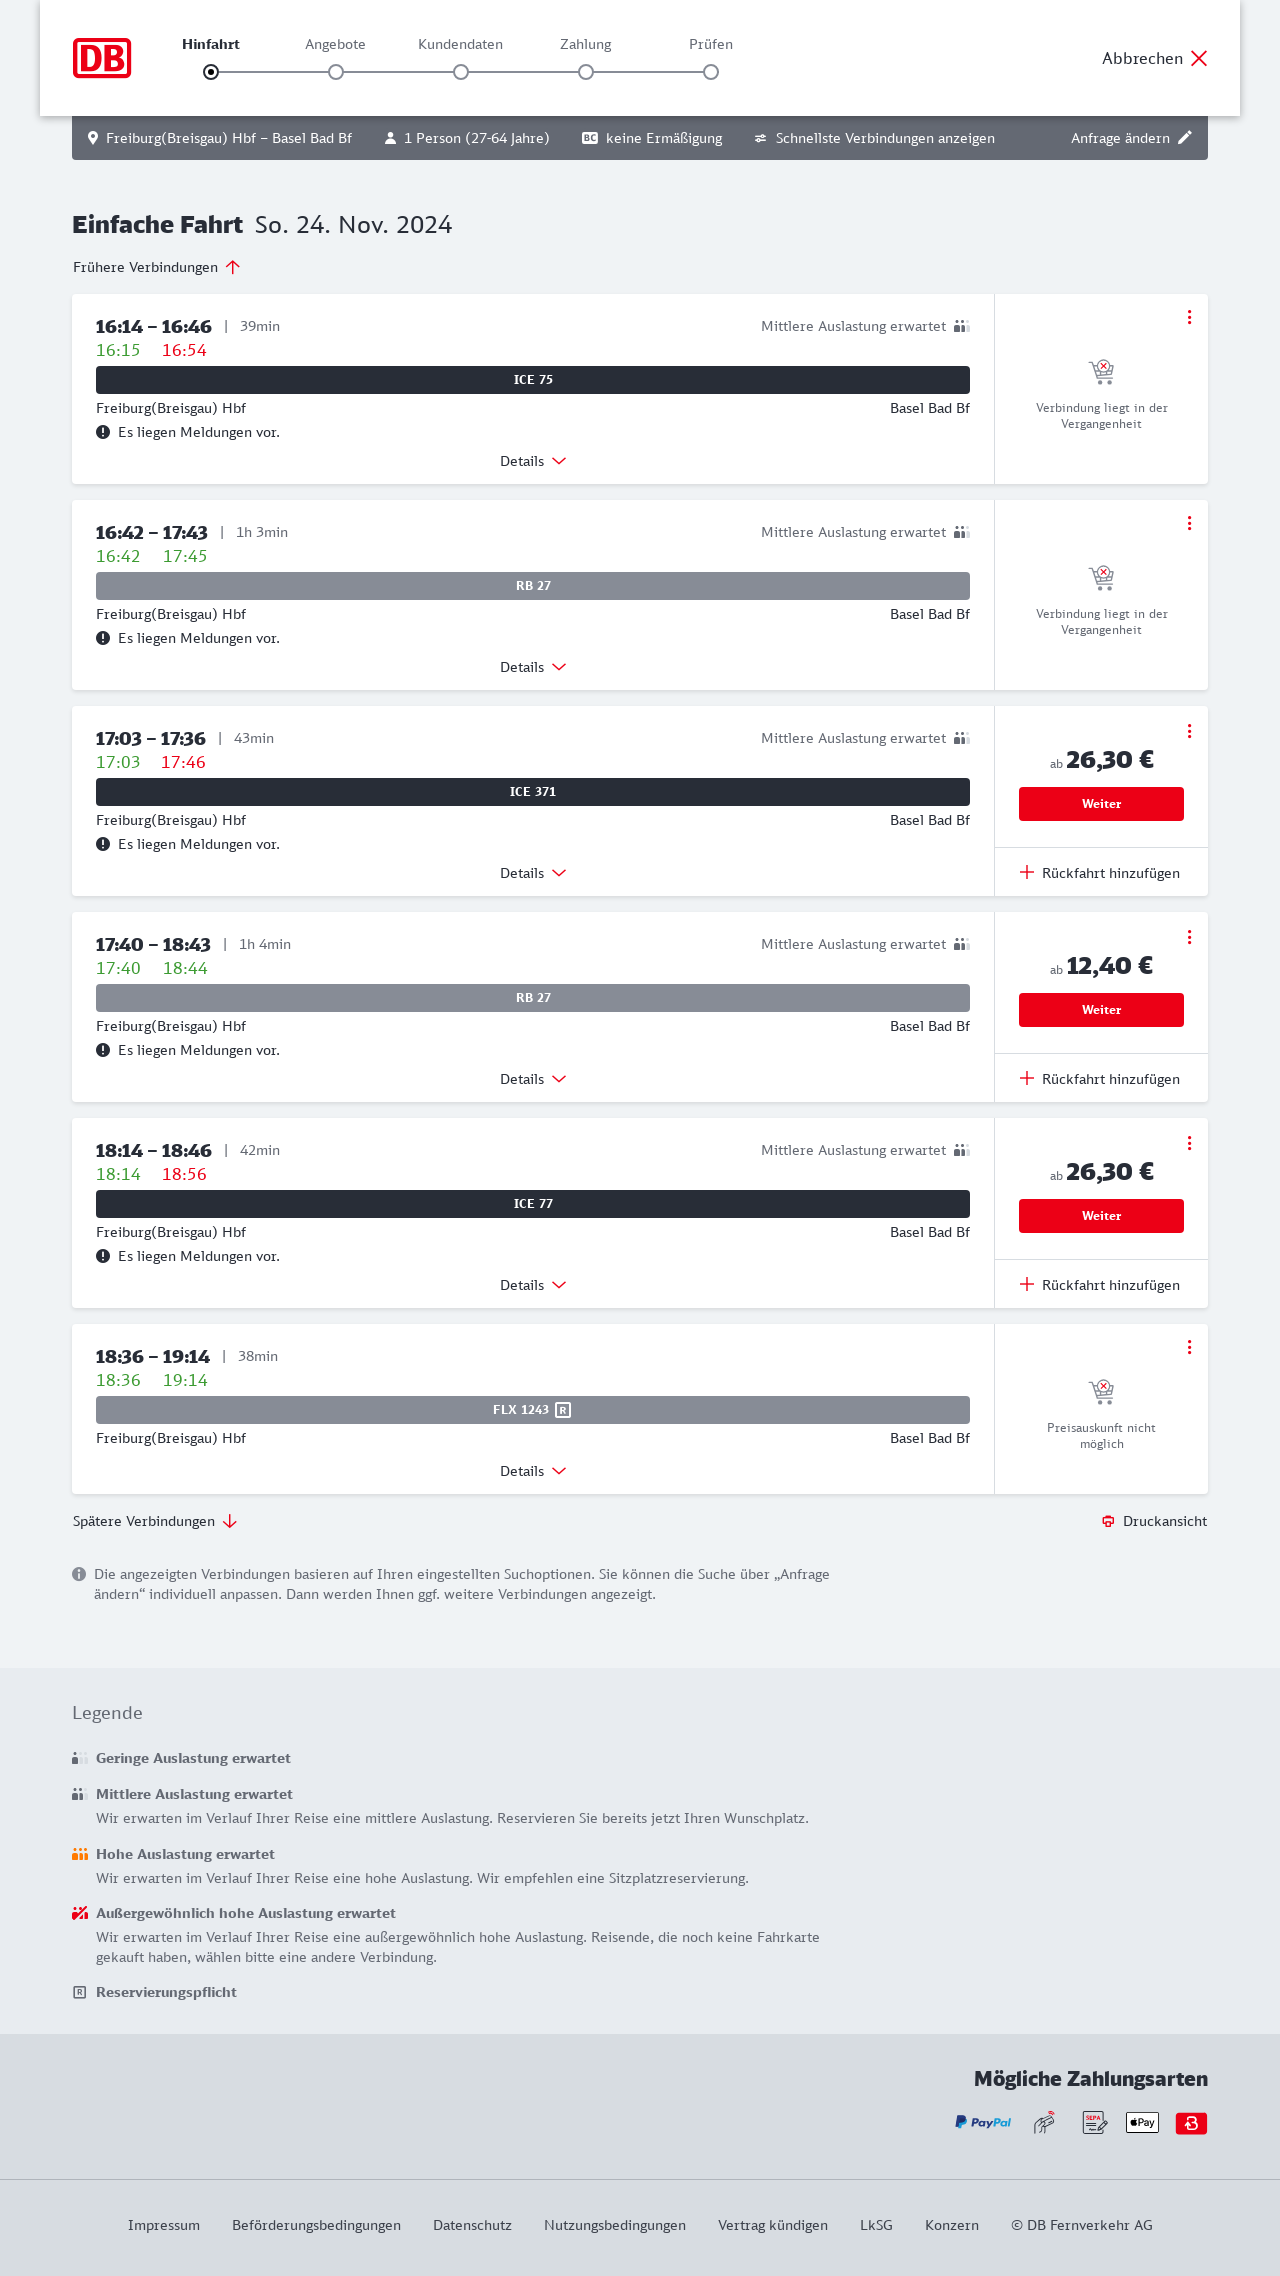Click the three-dot menu for ICE 371
The width and height of the screenshot is (1280, 2276).
point(1189,731)
